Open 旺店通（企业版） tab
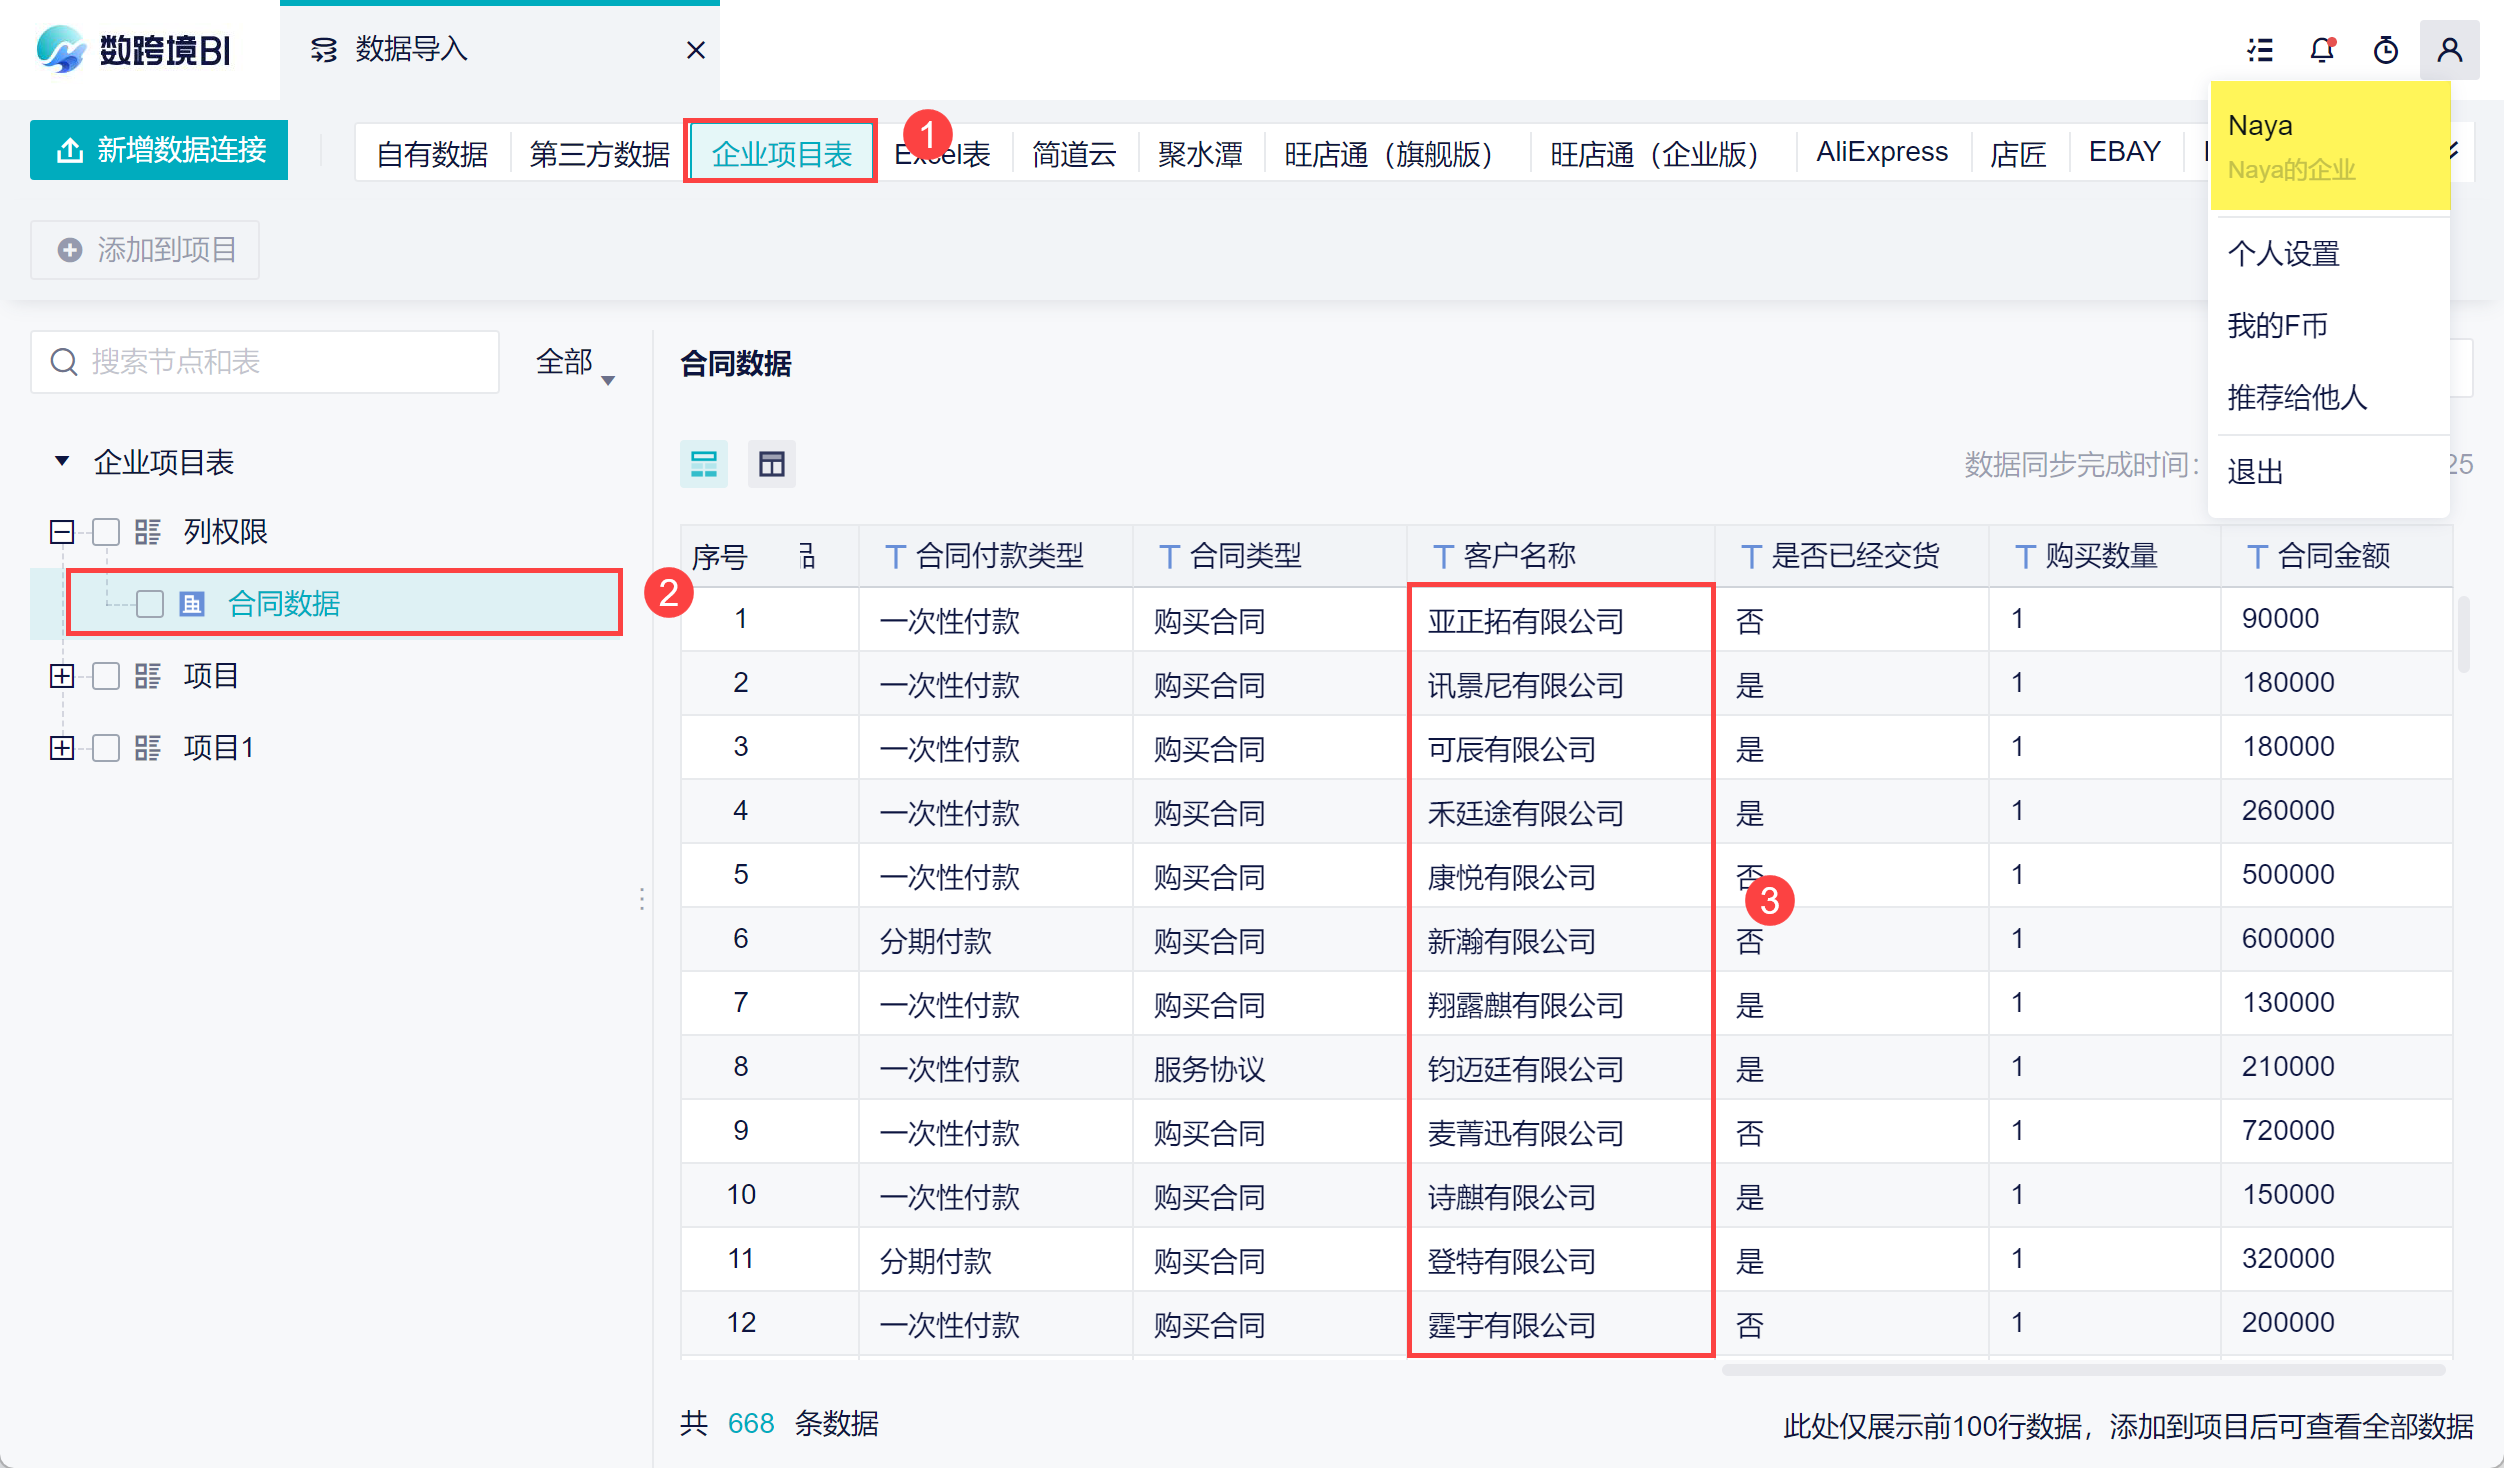The height and width of the screenshot is (1468, 2504). [1661, 153]
